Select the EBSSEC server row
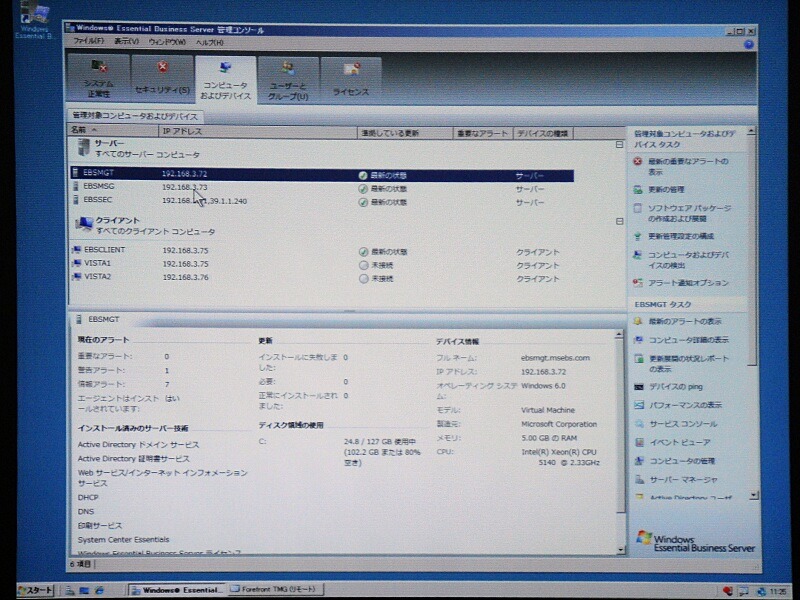The width and height of the screenshot is (800, 600). click(x=322, y=201)
